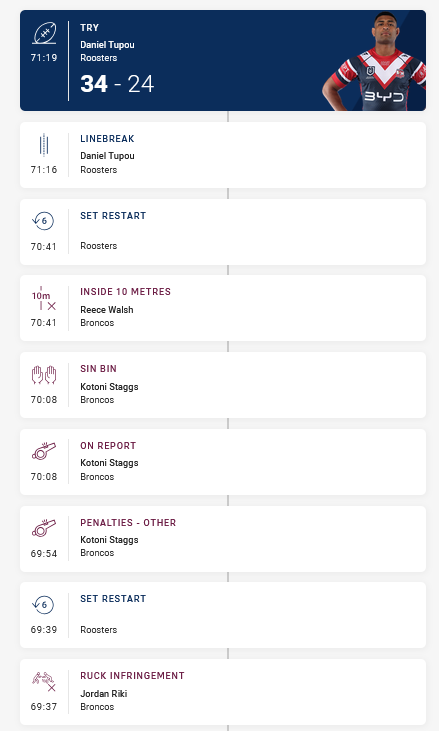Image resolution: width=439 pixels, height=731 pixels.
Task: Click the On Report whistle icon
Action: click(44, 451)
